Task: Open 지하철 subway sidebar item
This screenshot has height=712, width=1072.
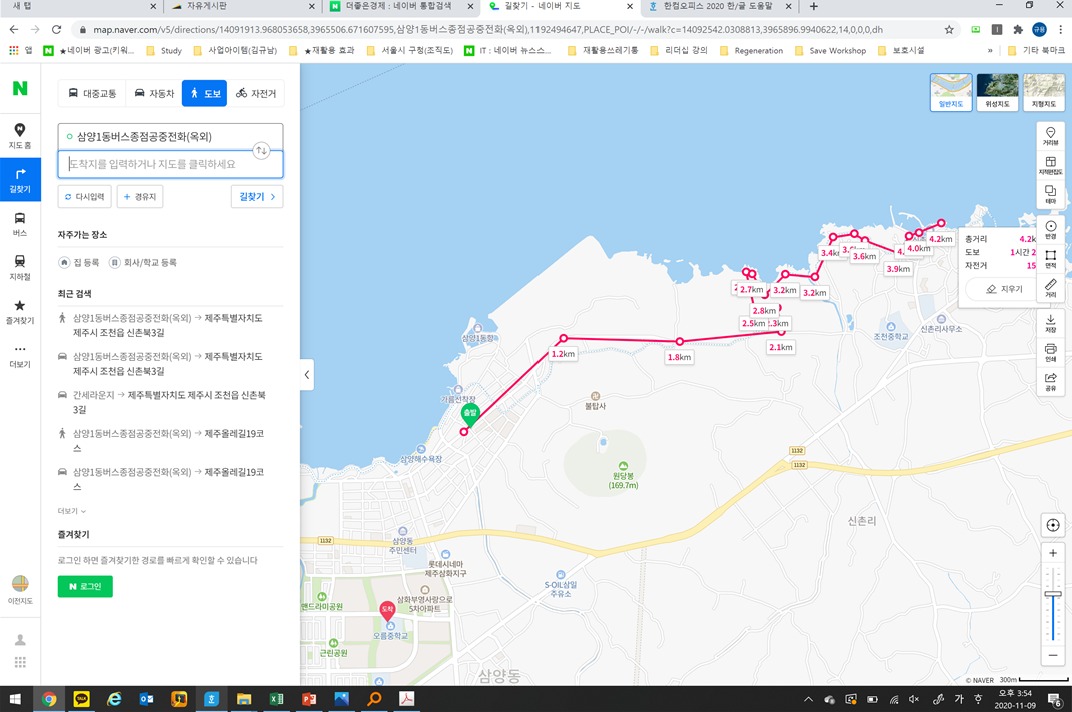Action: coord(20,267)
